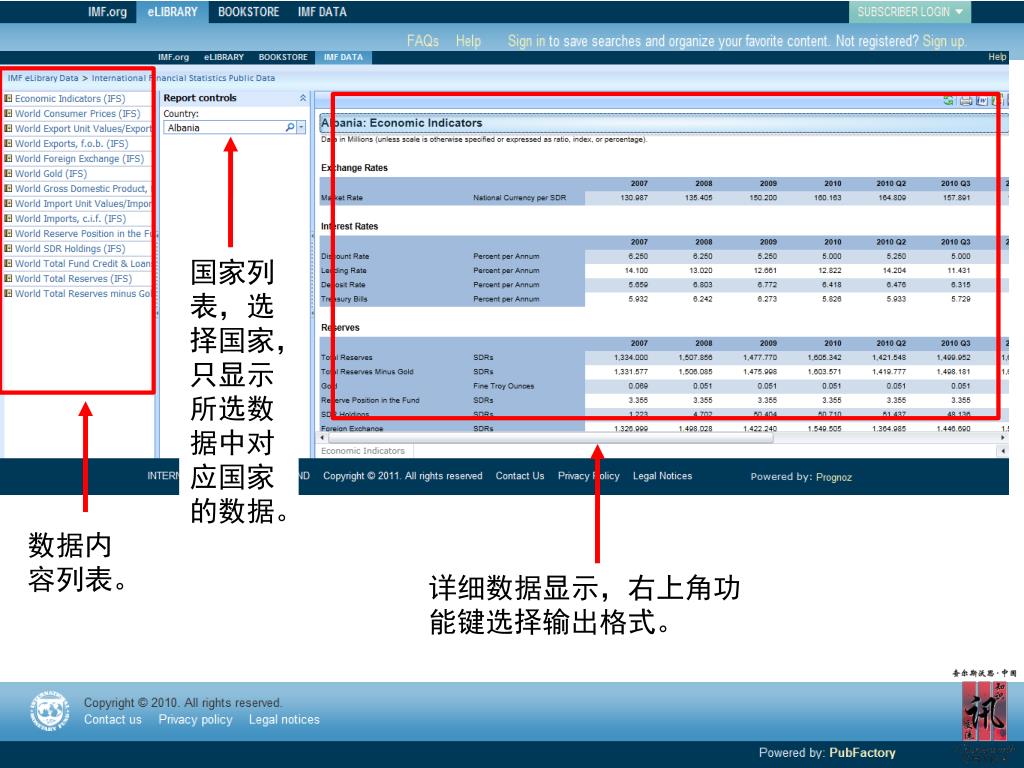This screenshot has height=768, width=1024.
Task: Click the PubFactory link
Action: click(862, 753)
